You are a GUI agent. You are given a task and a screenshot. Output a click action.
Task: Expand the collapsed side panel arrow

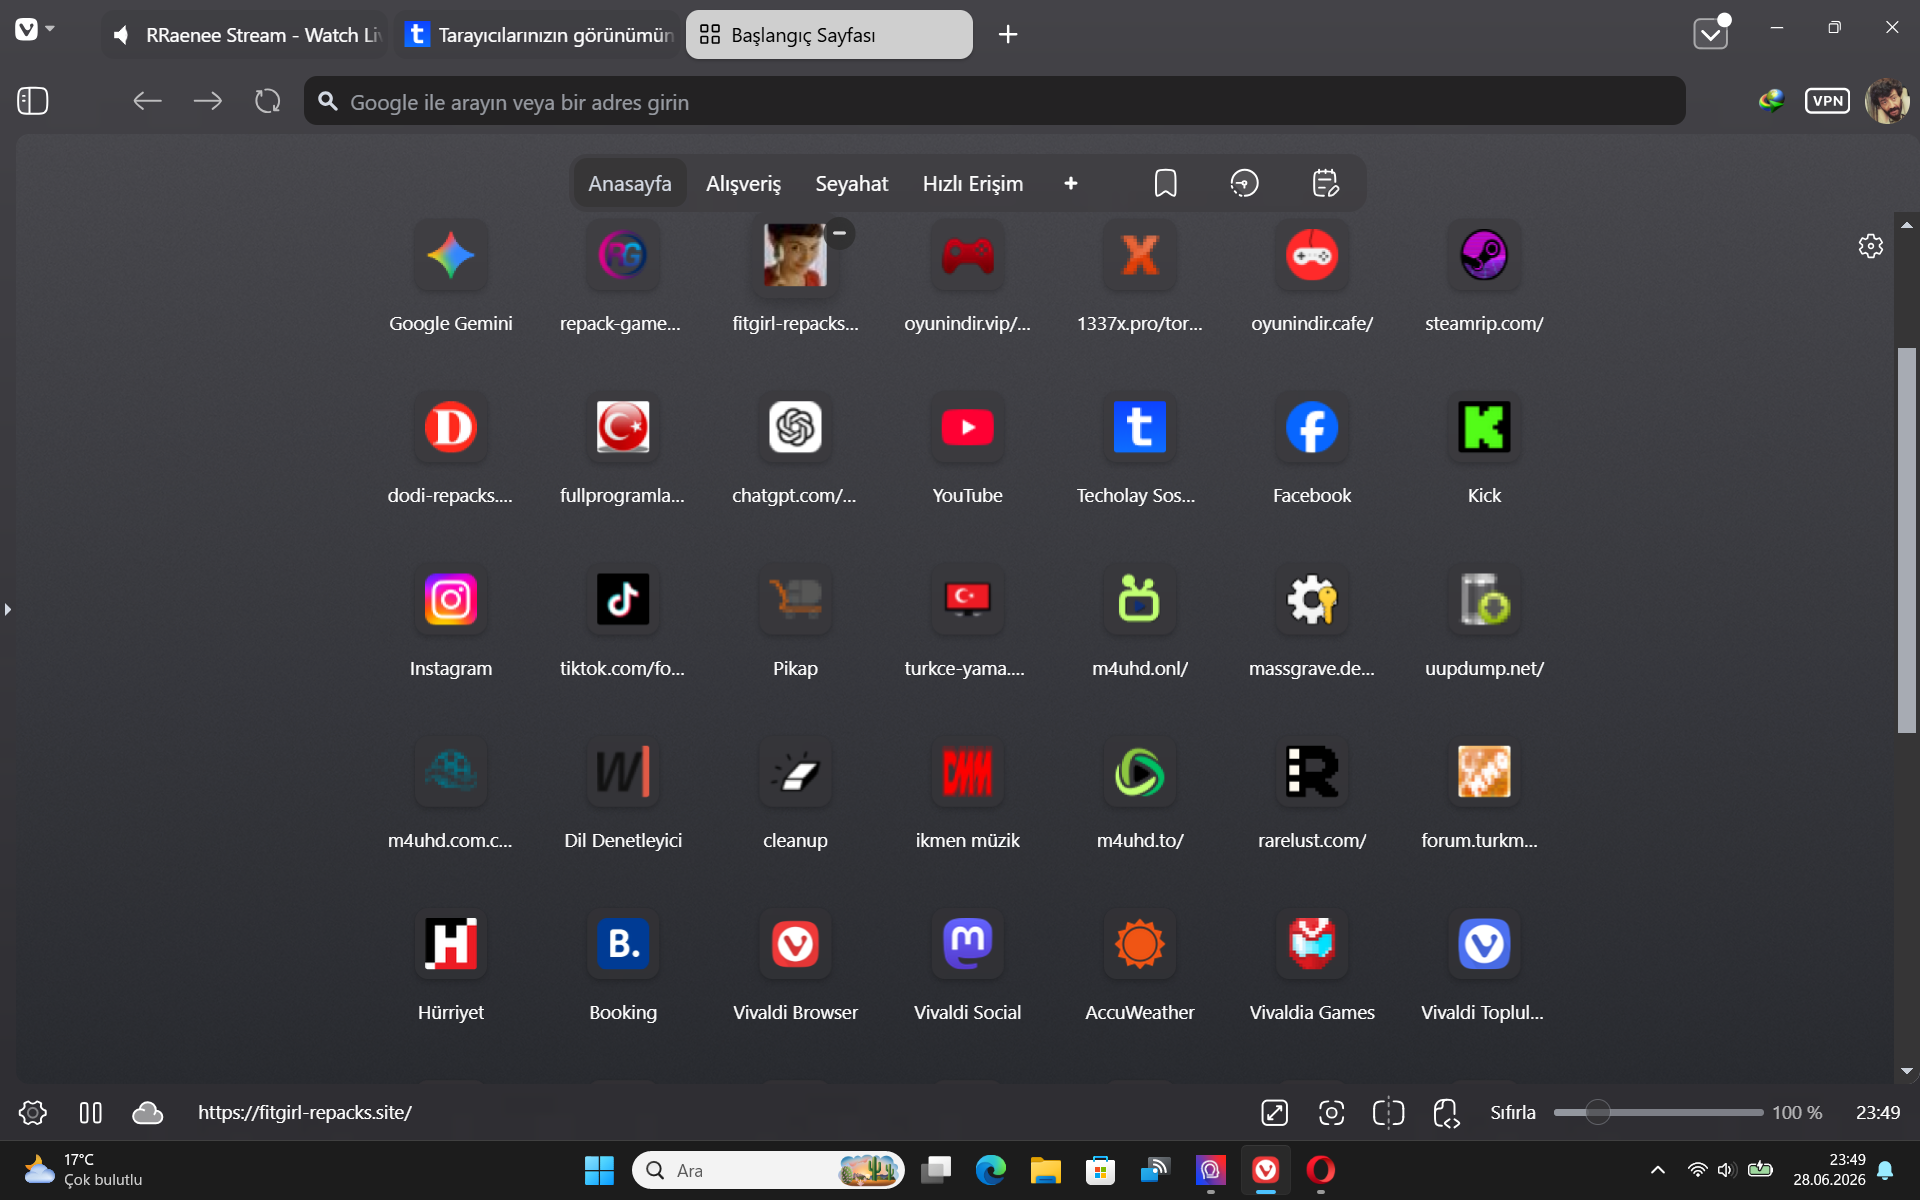(x=8, y=609)
